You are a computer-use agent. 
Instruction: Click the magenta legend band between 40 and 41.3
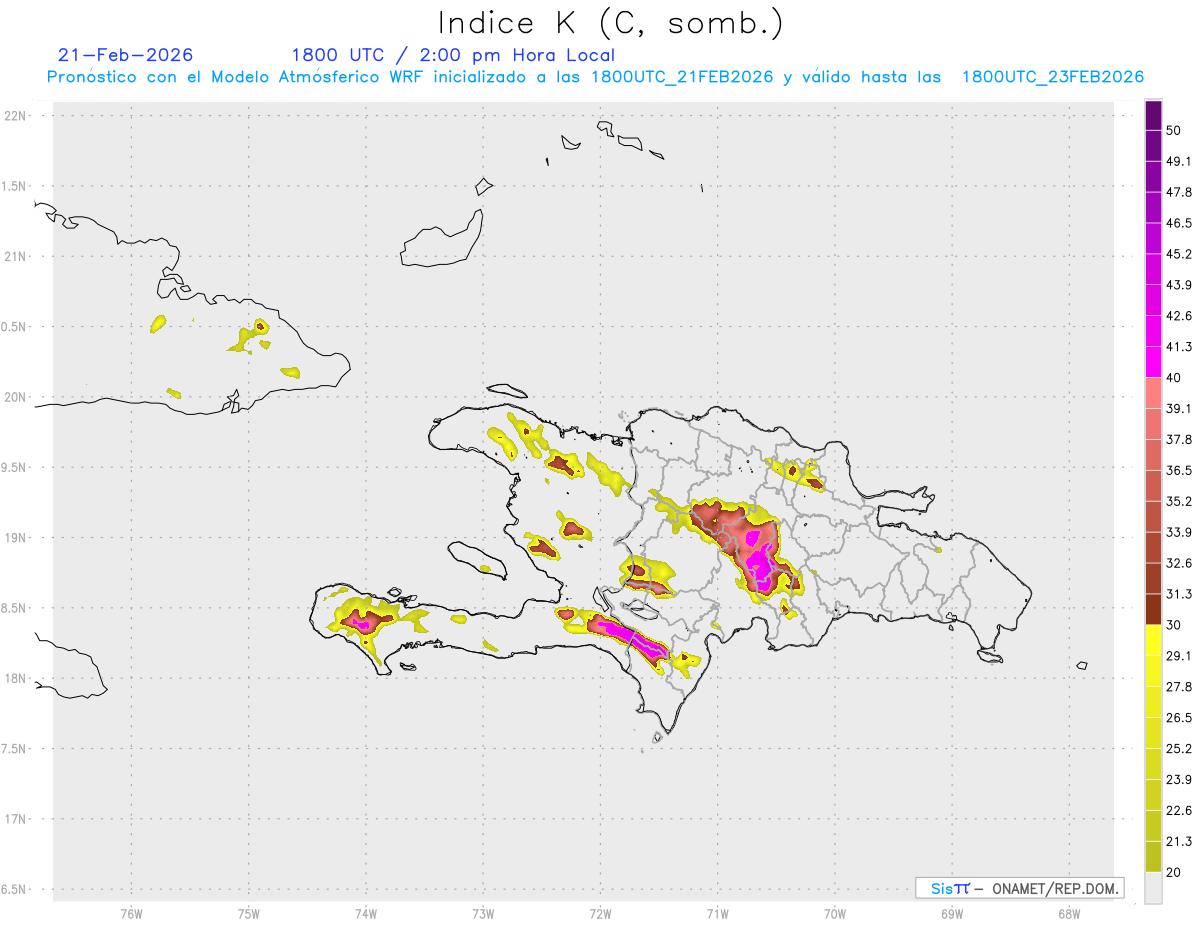tap(1154, 362)
